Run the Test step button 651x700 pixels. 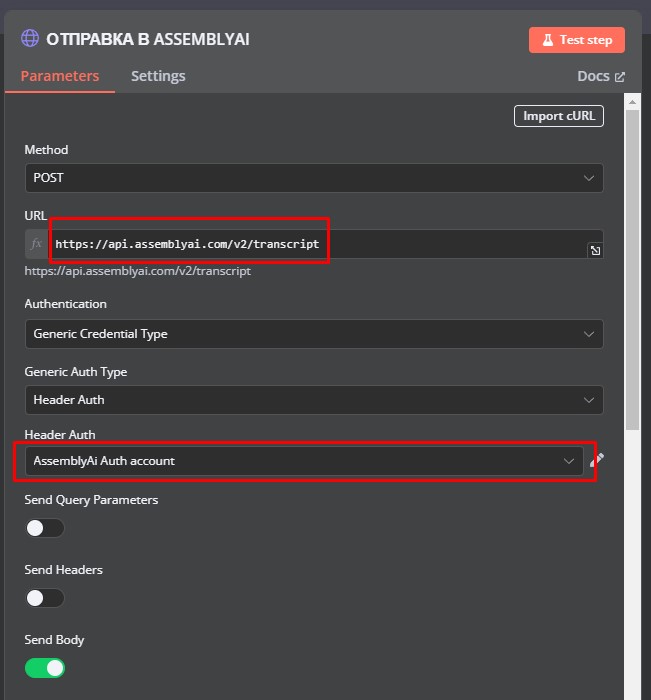pos(576,40)
